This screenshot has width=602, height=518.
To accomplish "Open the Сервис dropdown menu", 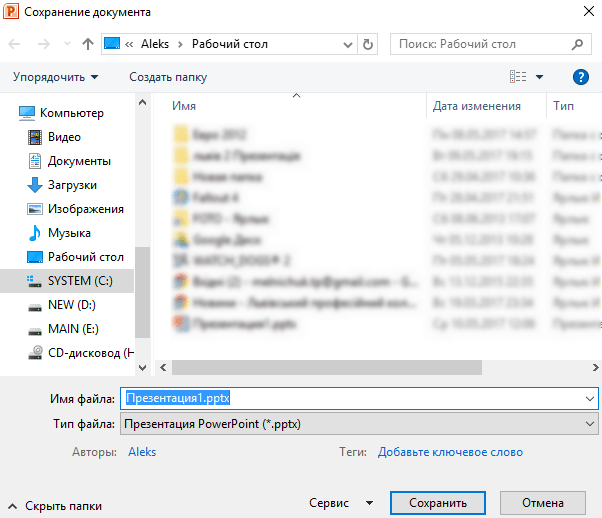I will [x=341, y=503].
